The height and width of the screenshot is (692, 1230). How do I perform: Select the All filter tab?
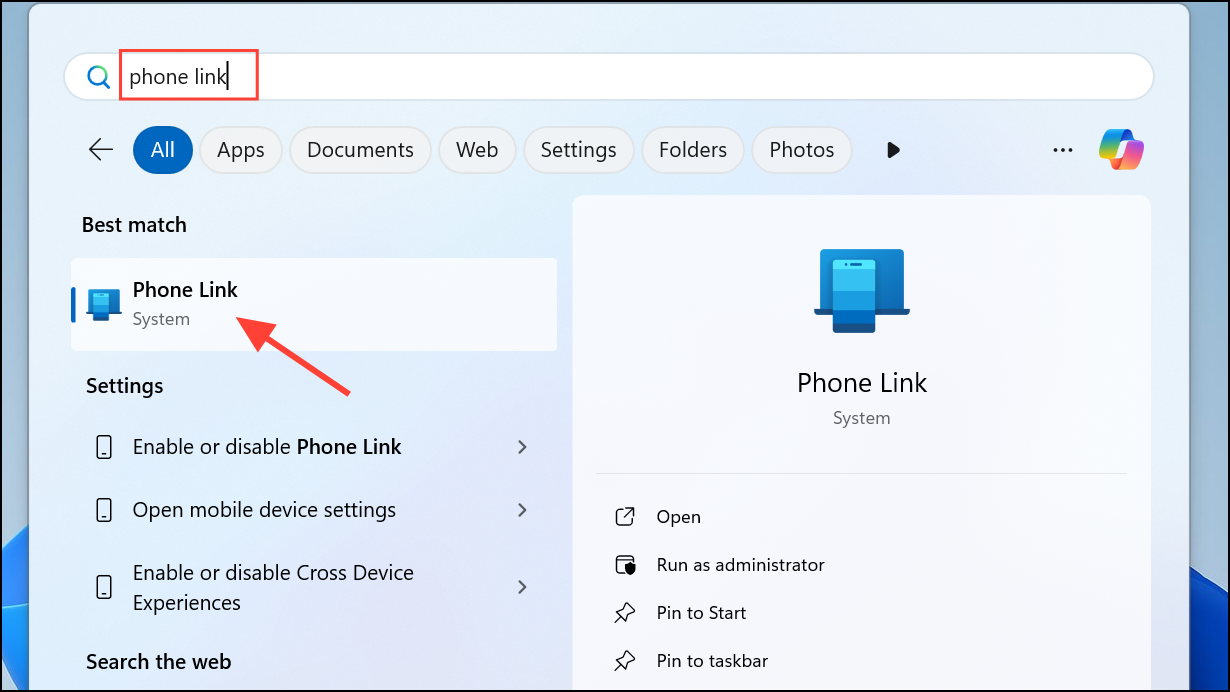(163, 150)
